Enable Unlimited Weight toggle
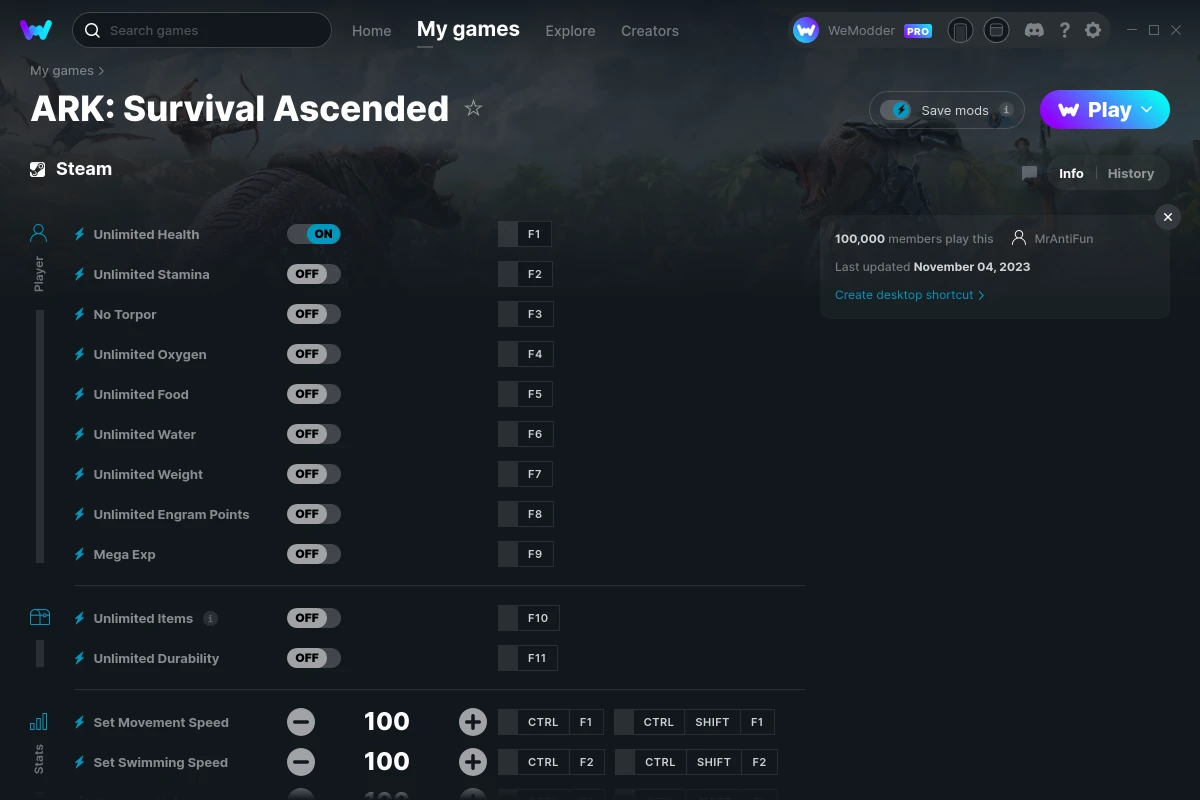Image resolution: width=1200 pixels, height=800 pixels. pyautogui.click(x=314, y=474)
